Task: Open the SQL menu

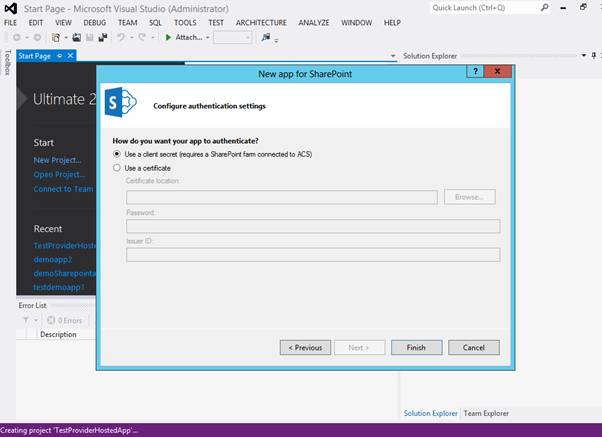Action: (155, 23)
